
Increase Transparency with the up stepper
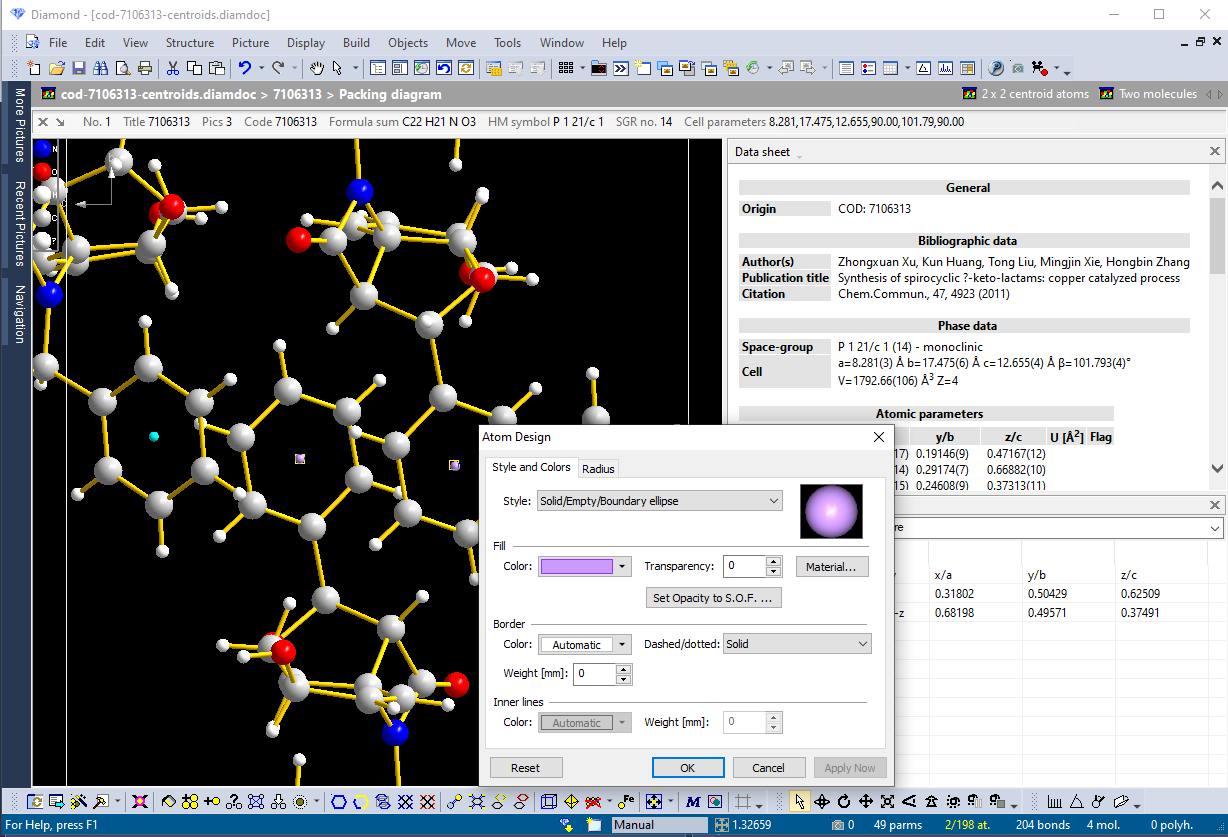pos(774,561)
